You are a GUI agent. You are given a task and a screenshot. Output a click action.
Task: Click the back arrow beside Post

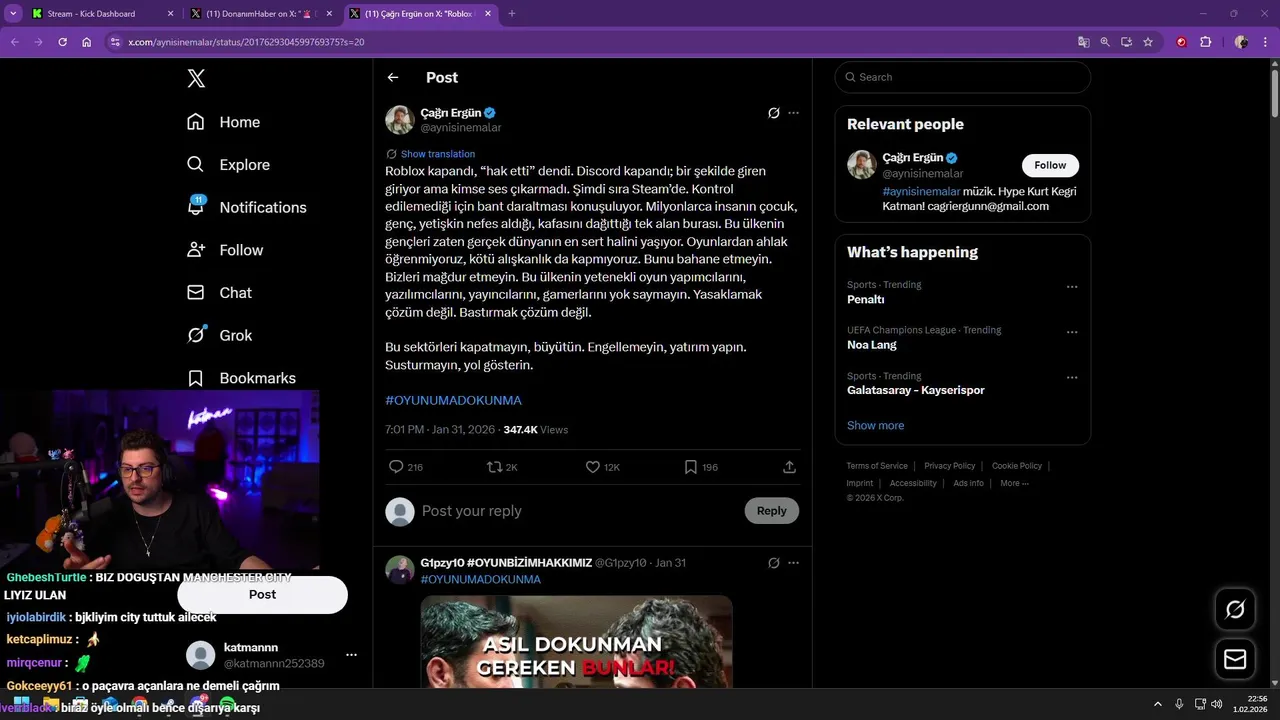[393, 77]
